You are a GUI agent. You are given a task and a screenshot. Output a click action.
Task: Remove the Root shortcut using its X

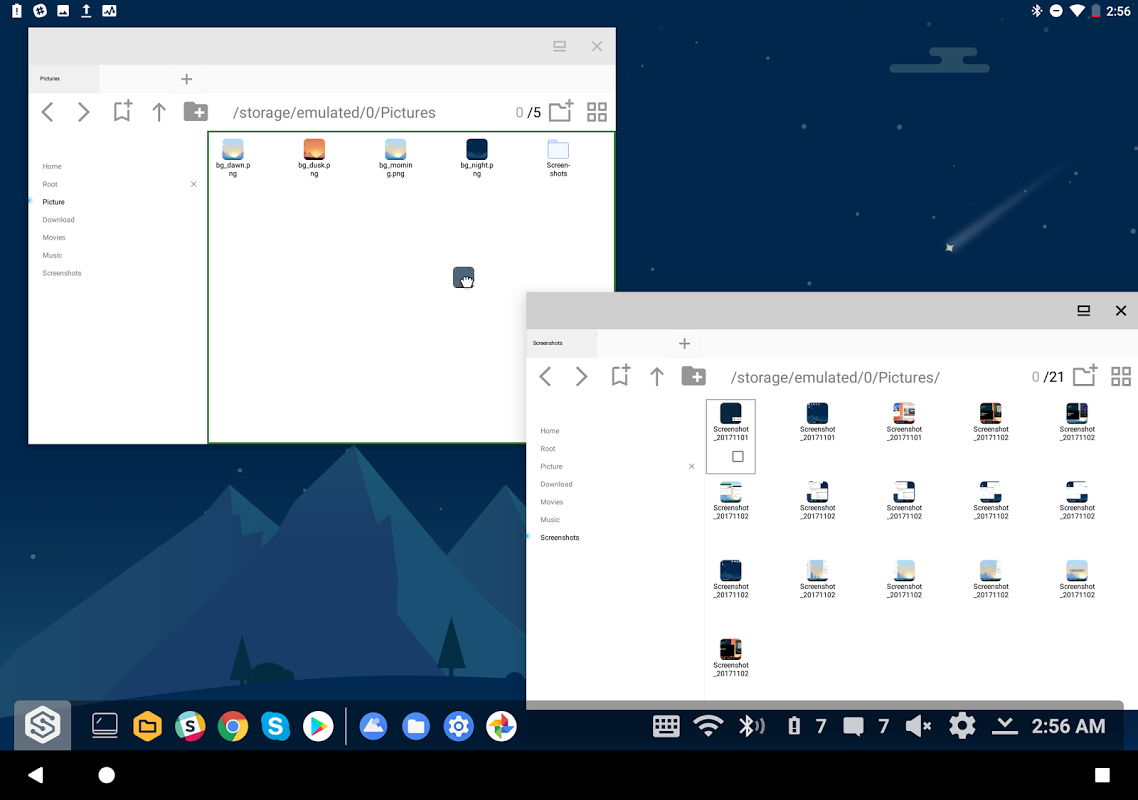click(193, 184)
